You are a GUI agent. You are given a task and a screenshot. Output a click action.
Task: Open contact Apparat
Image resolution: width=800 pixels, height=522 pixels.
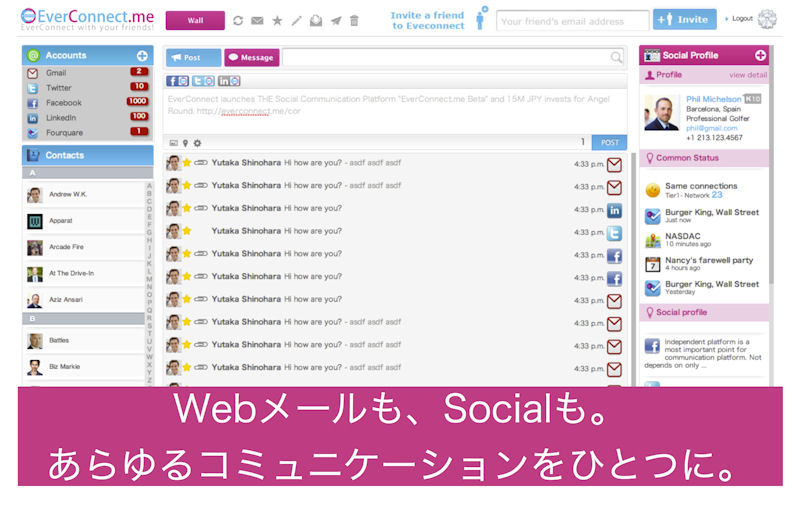84,221
